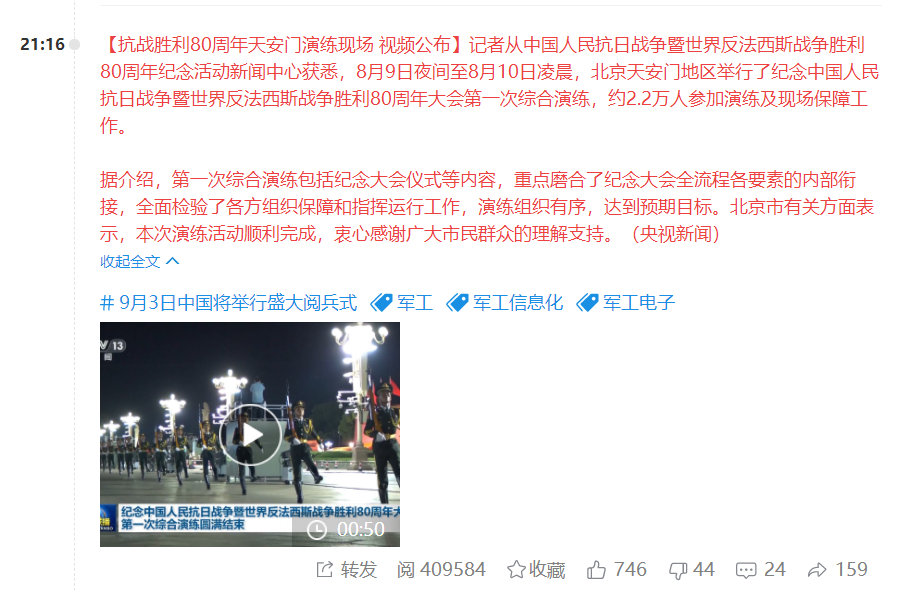Click the tag icon beside 军工
This screenshot has height=590, width=910.
pos(382,302)
